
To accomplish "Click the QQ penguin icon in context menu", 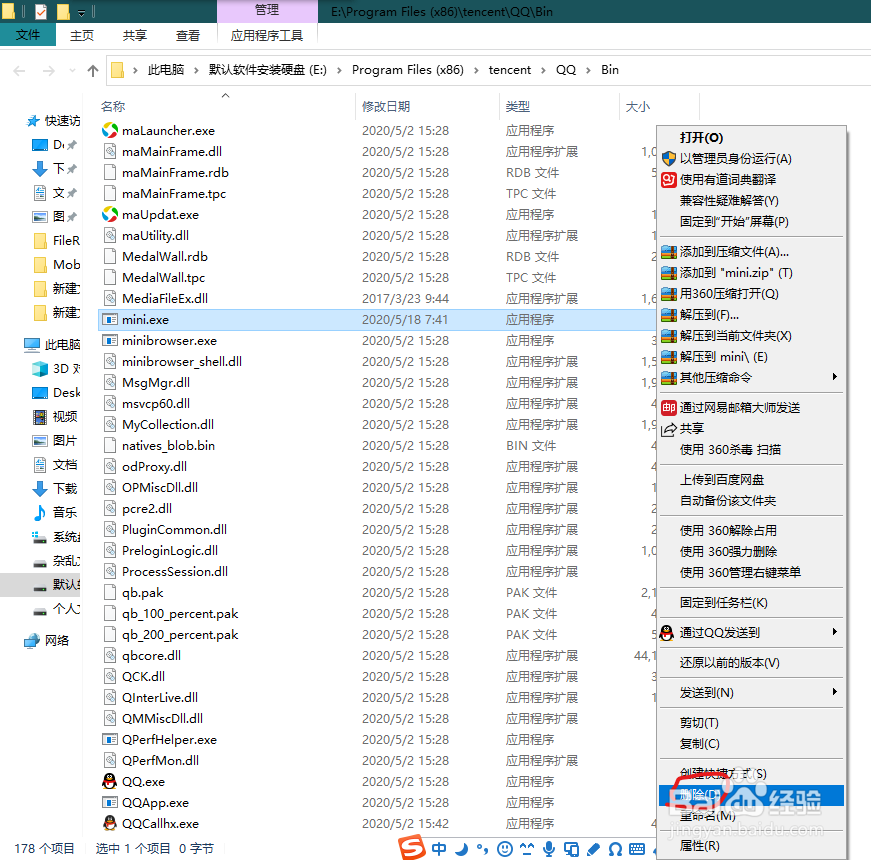I will [x=667, y=632].
